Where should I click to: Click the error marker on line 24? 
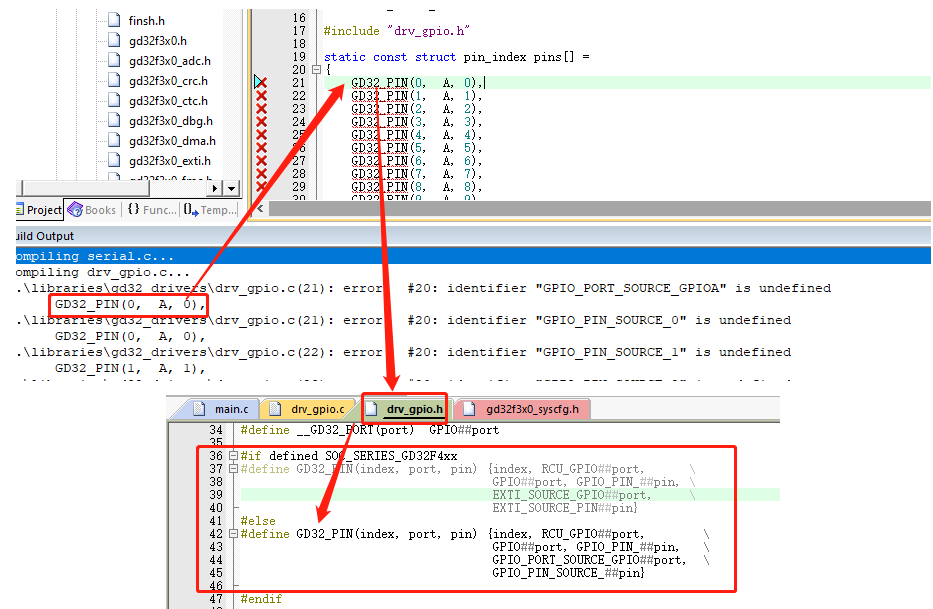[x=261, y=122]
